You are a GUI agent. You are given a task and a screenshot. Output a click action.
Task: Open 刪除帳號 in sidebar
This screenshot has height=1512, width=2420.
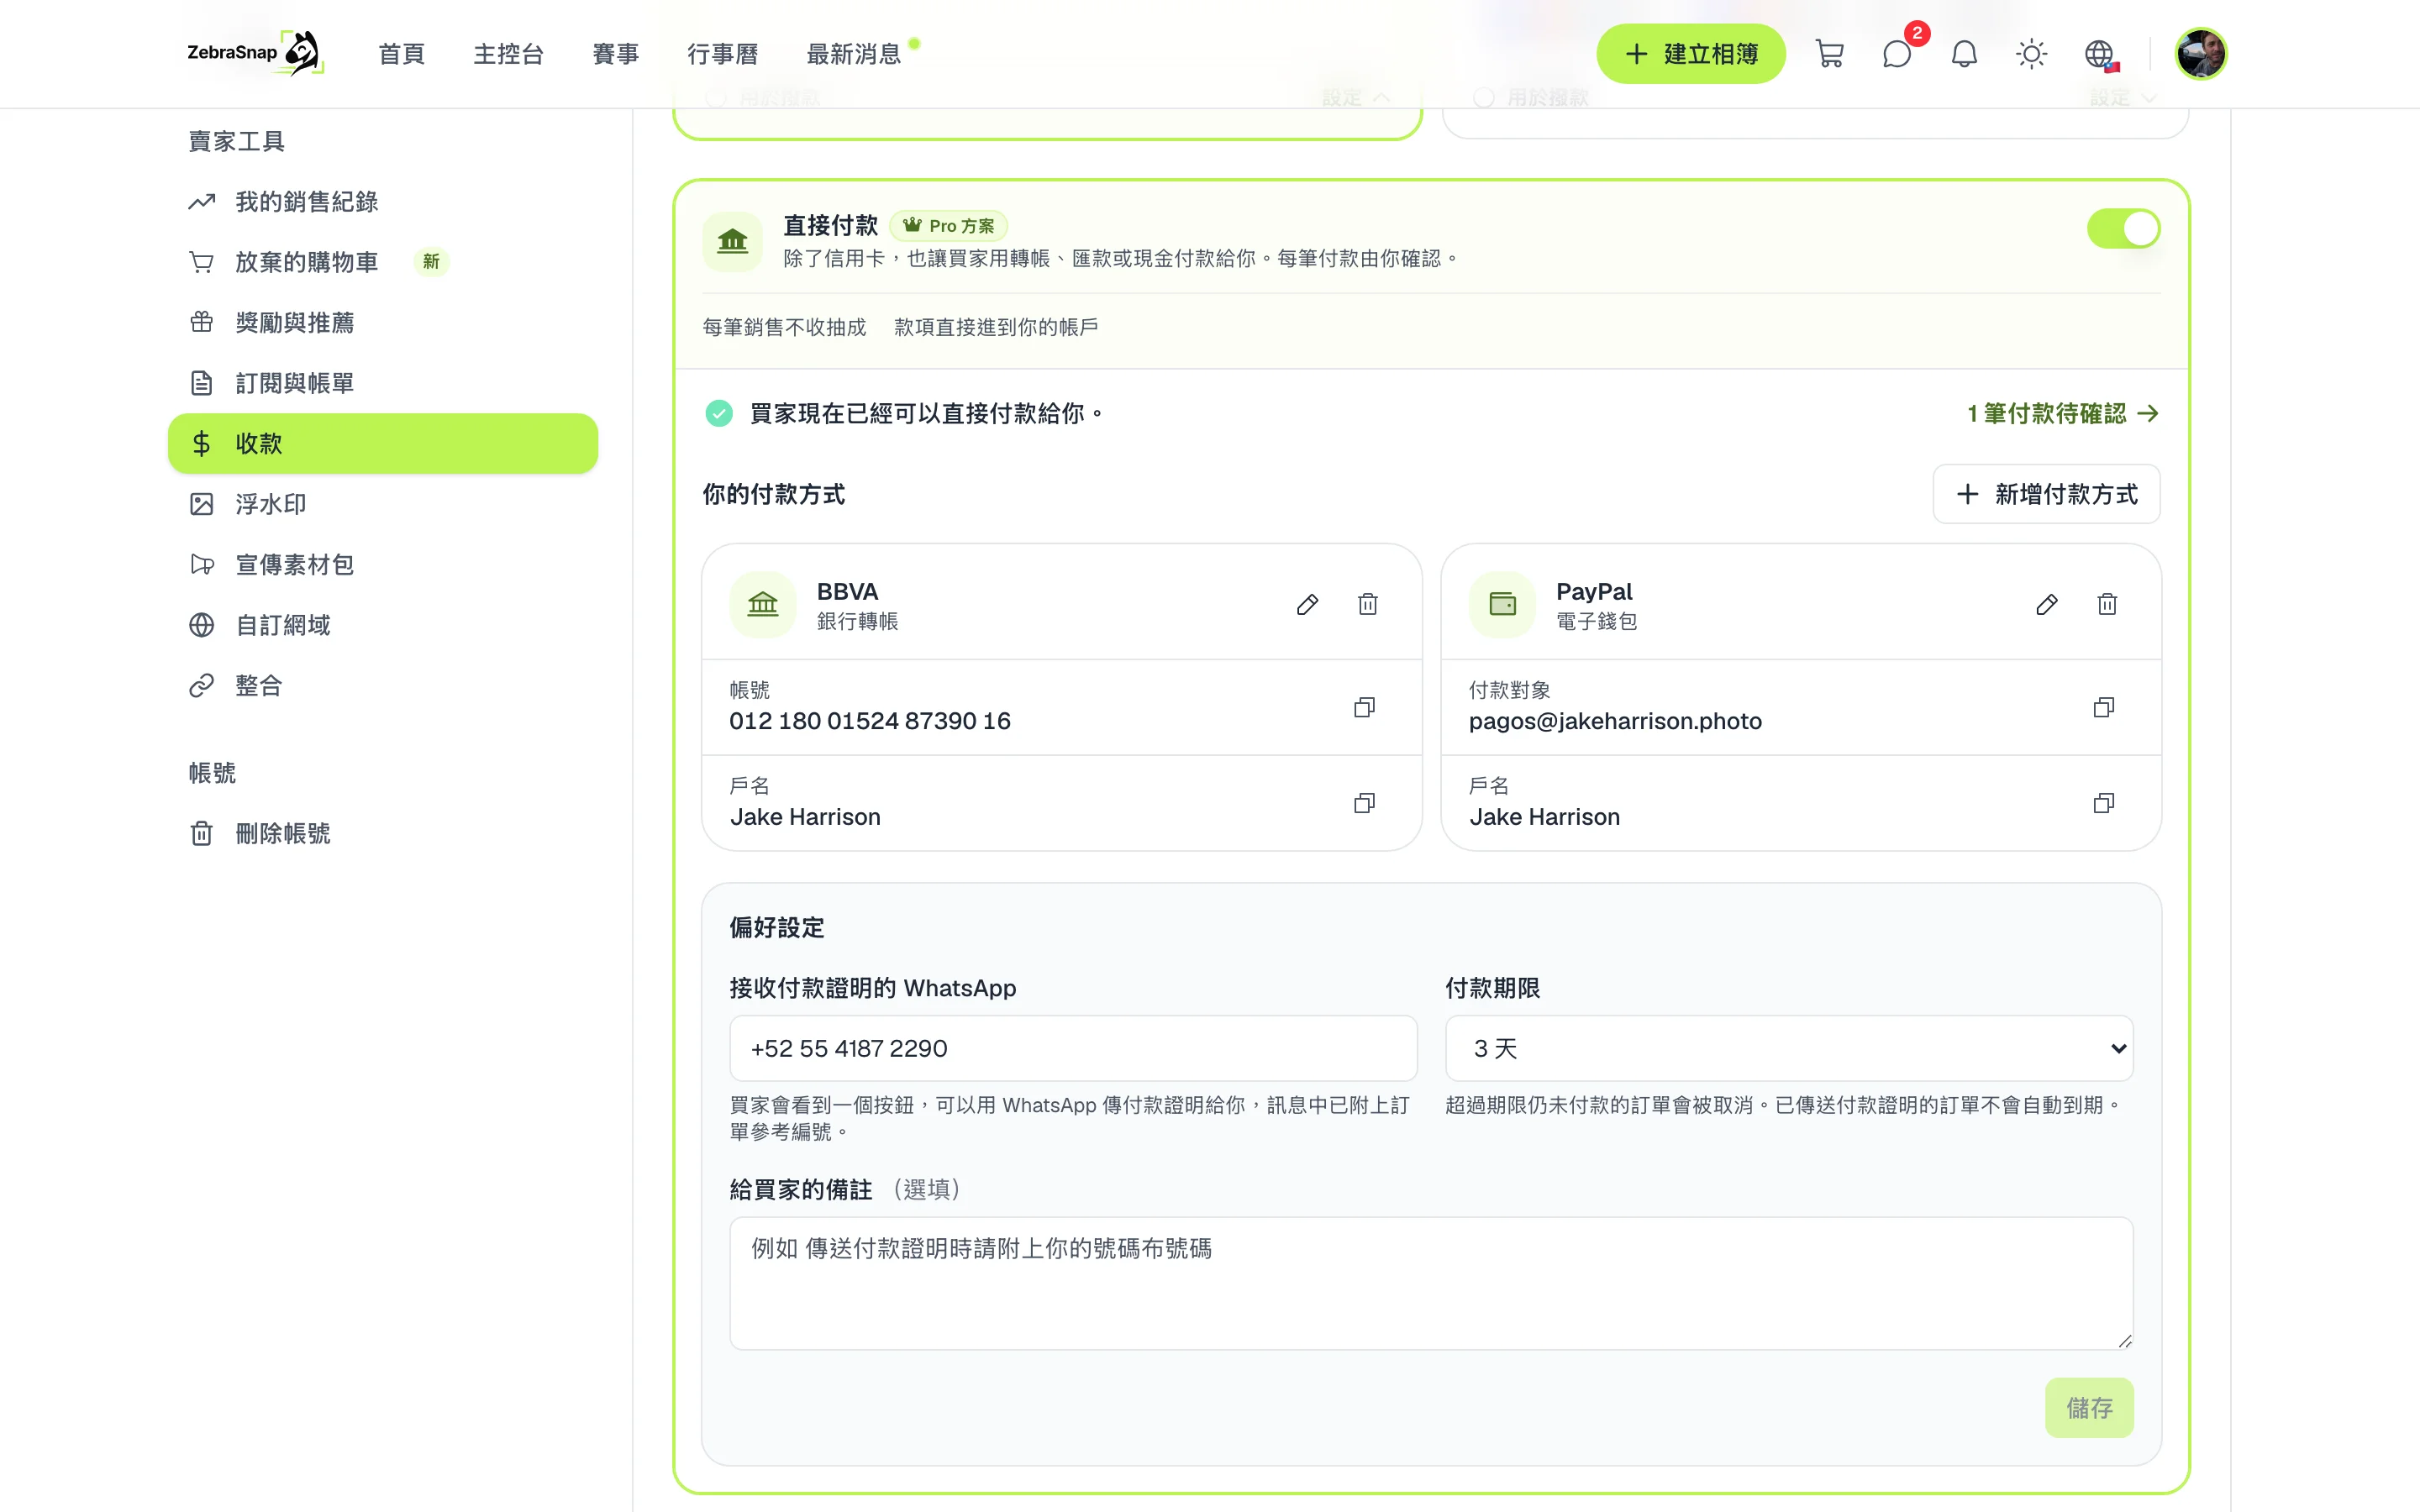[383, 834]
